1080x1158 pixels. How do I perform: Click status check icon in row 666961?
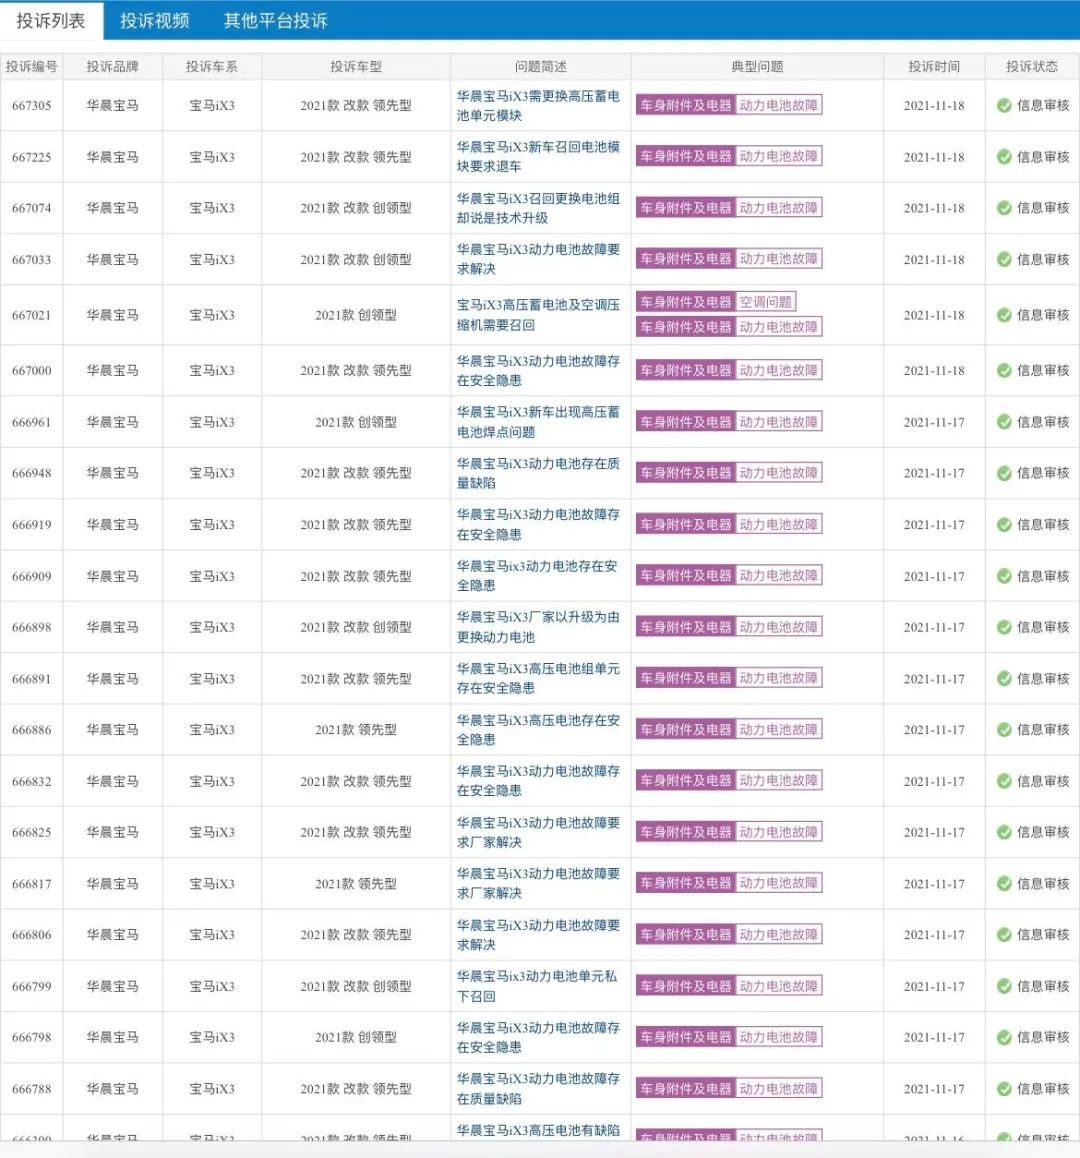point(1004,422)
